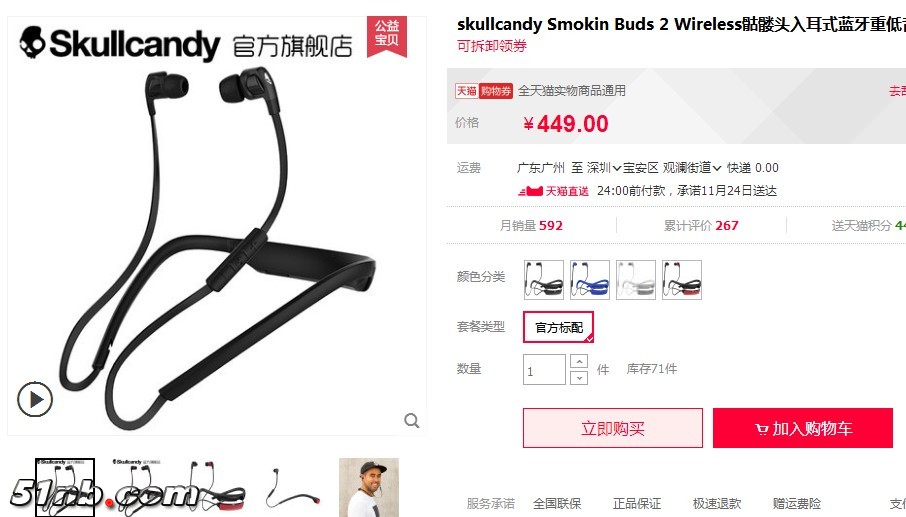Viewport: 906px width, 517px height.
Task: Select the 官方标配 package option
Action: click(559, 327)
